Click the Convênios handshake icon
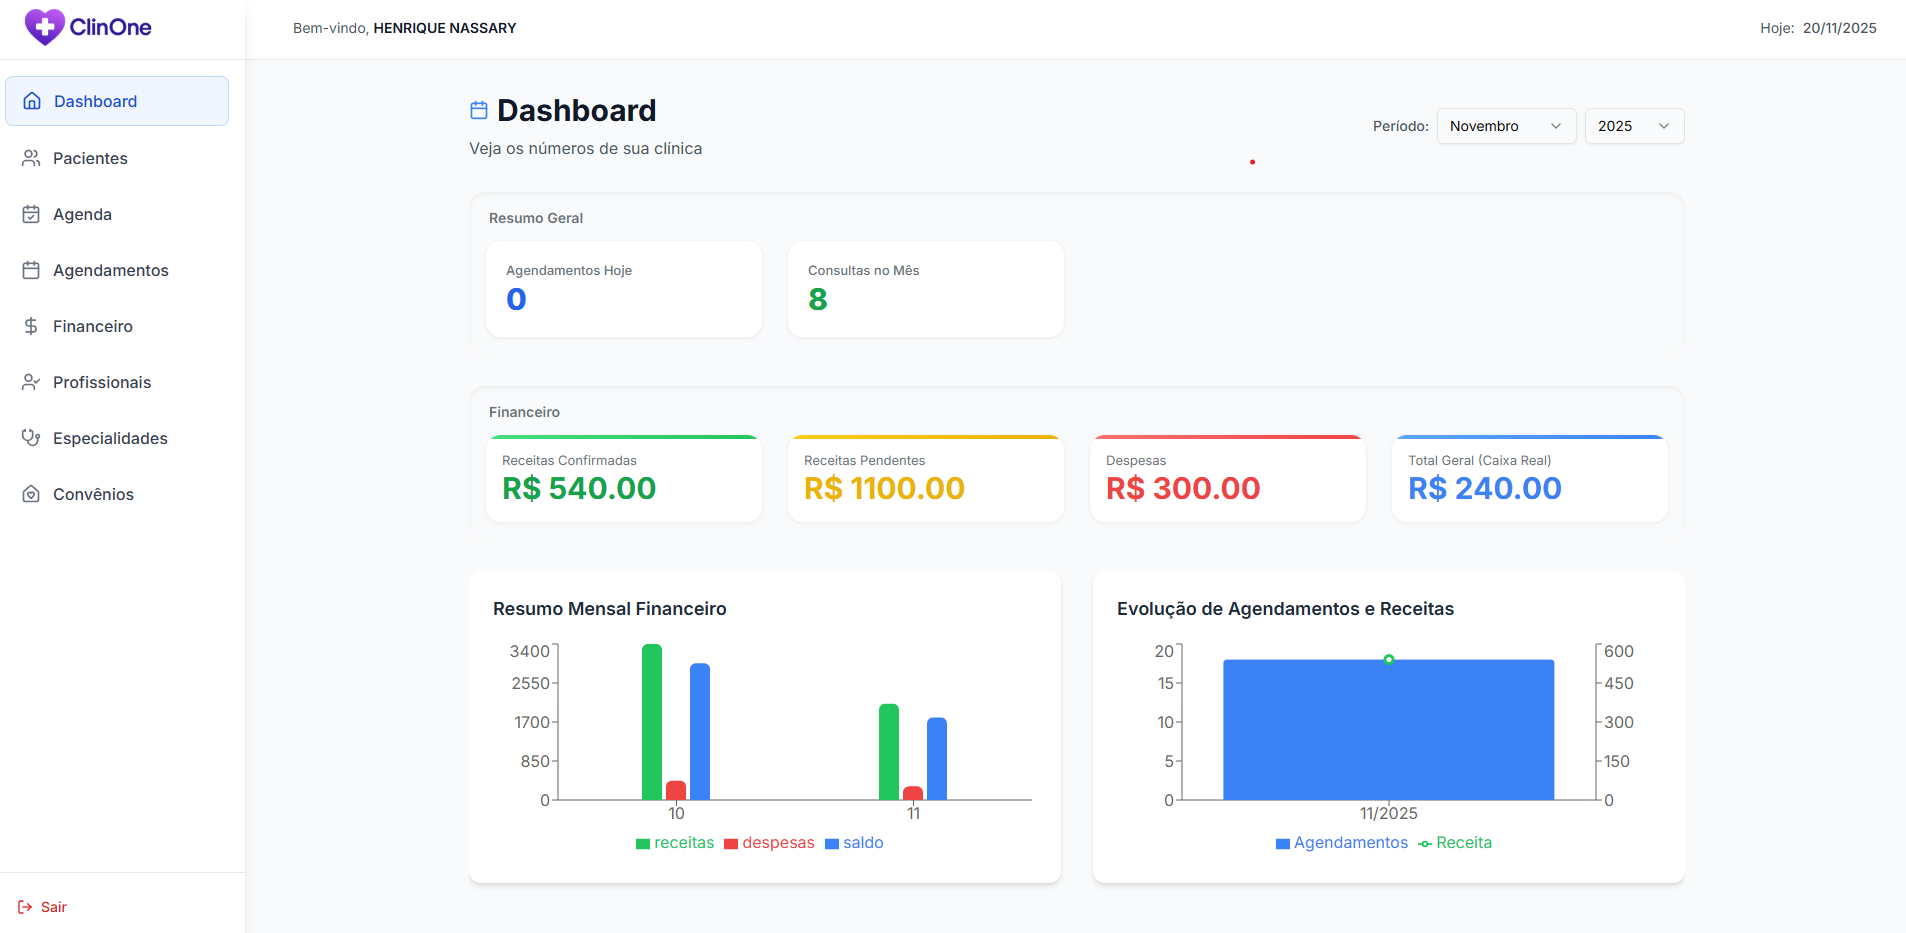 pos(30,493)
